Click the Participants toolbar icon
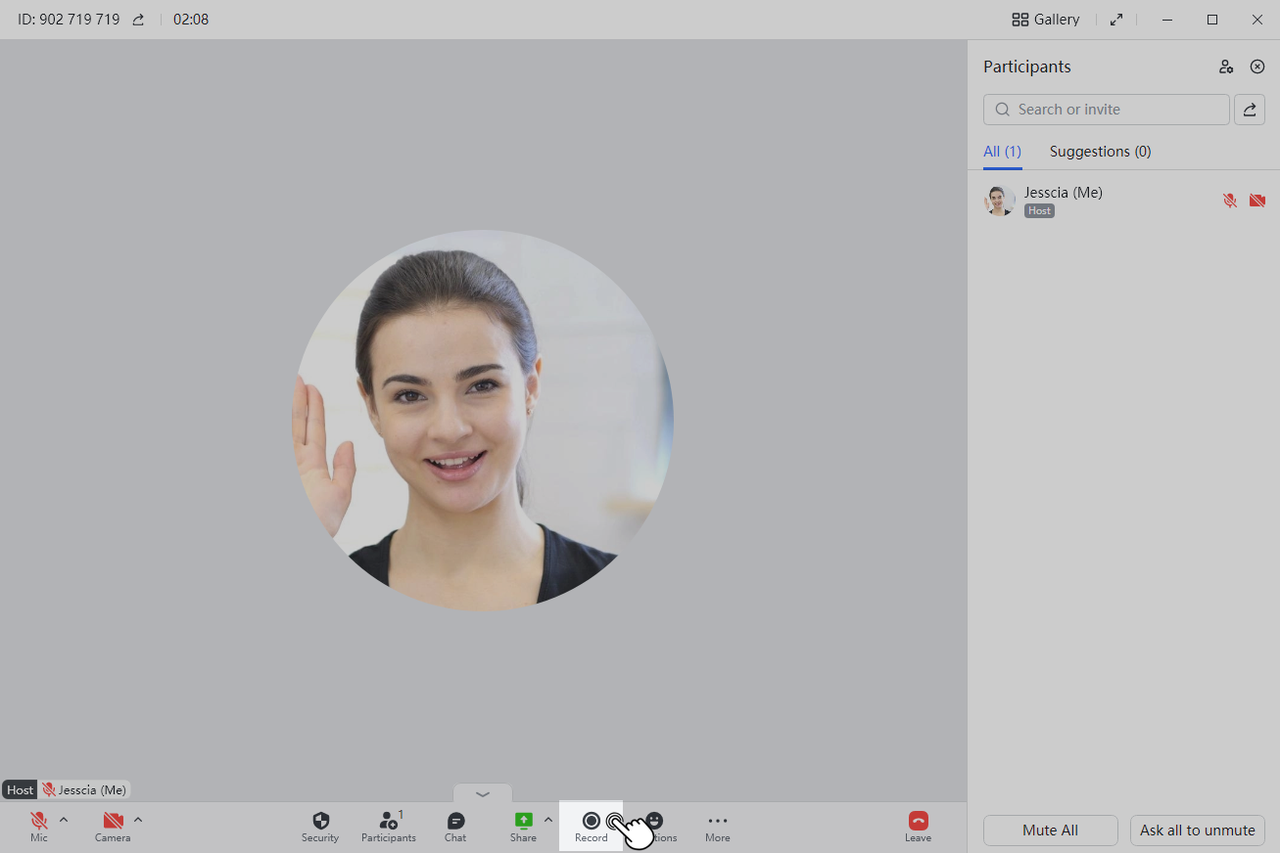The height and width of the screenshot is (853, 1280). click(389, 826)
